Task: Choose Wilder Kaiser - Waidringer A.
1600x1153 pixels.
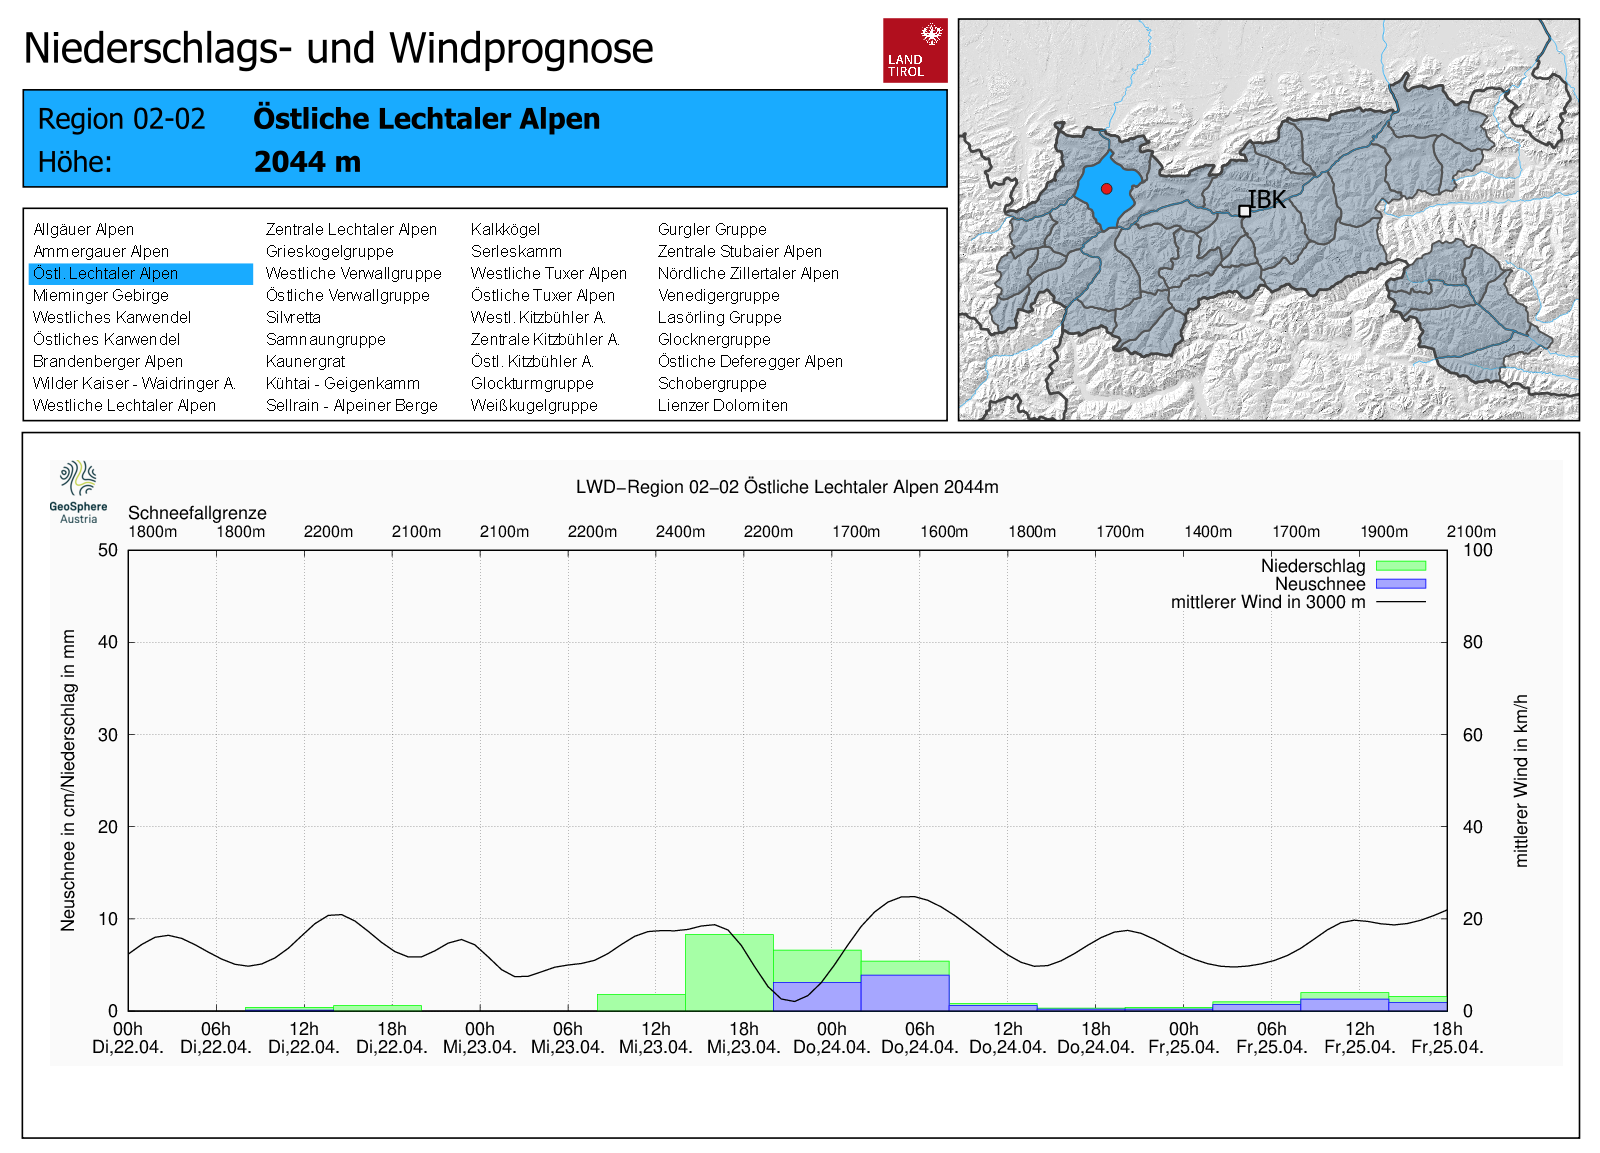Action: [134, 383]
